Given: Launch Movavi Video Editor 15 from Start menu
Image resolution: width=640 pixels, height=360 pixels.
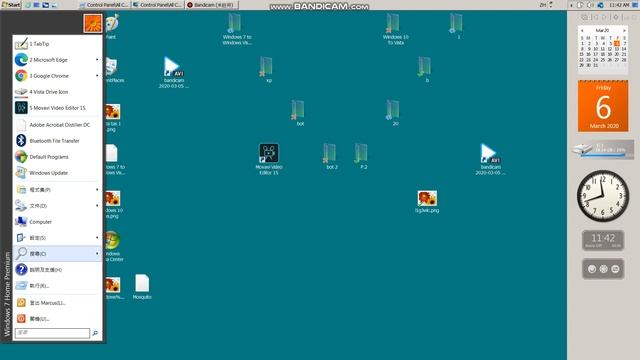Looking at the screenshot, I should (57, 108).
